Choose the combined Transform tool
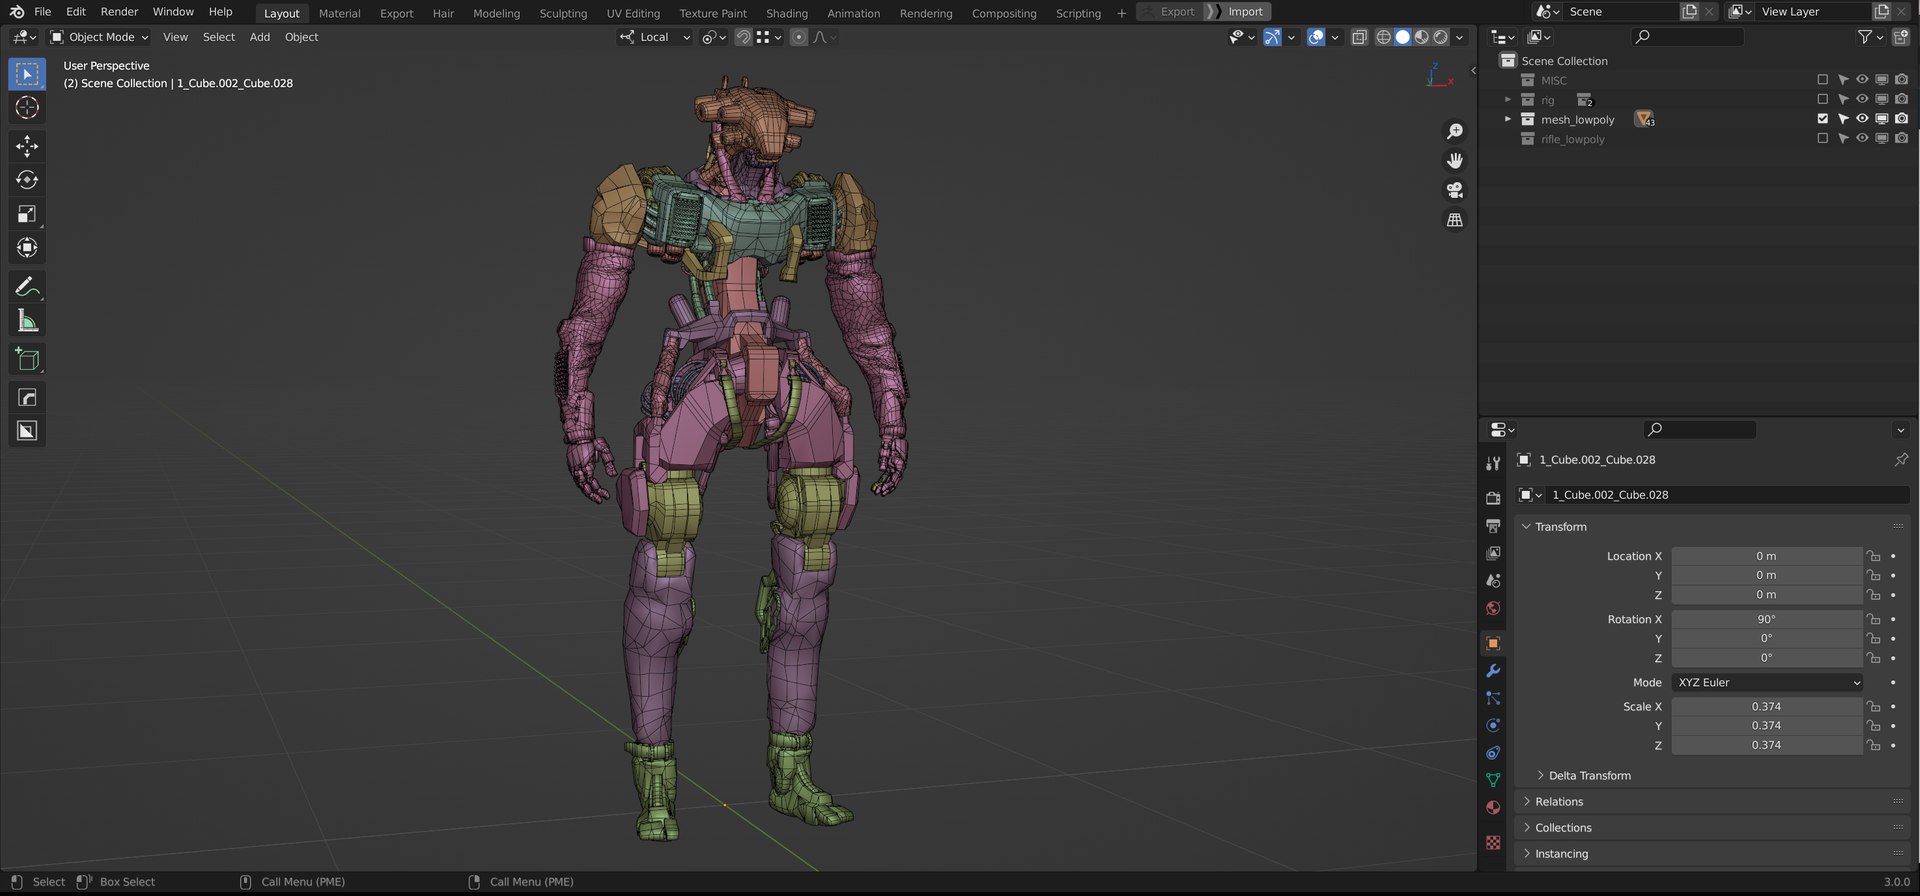 point(27,248)
